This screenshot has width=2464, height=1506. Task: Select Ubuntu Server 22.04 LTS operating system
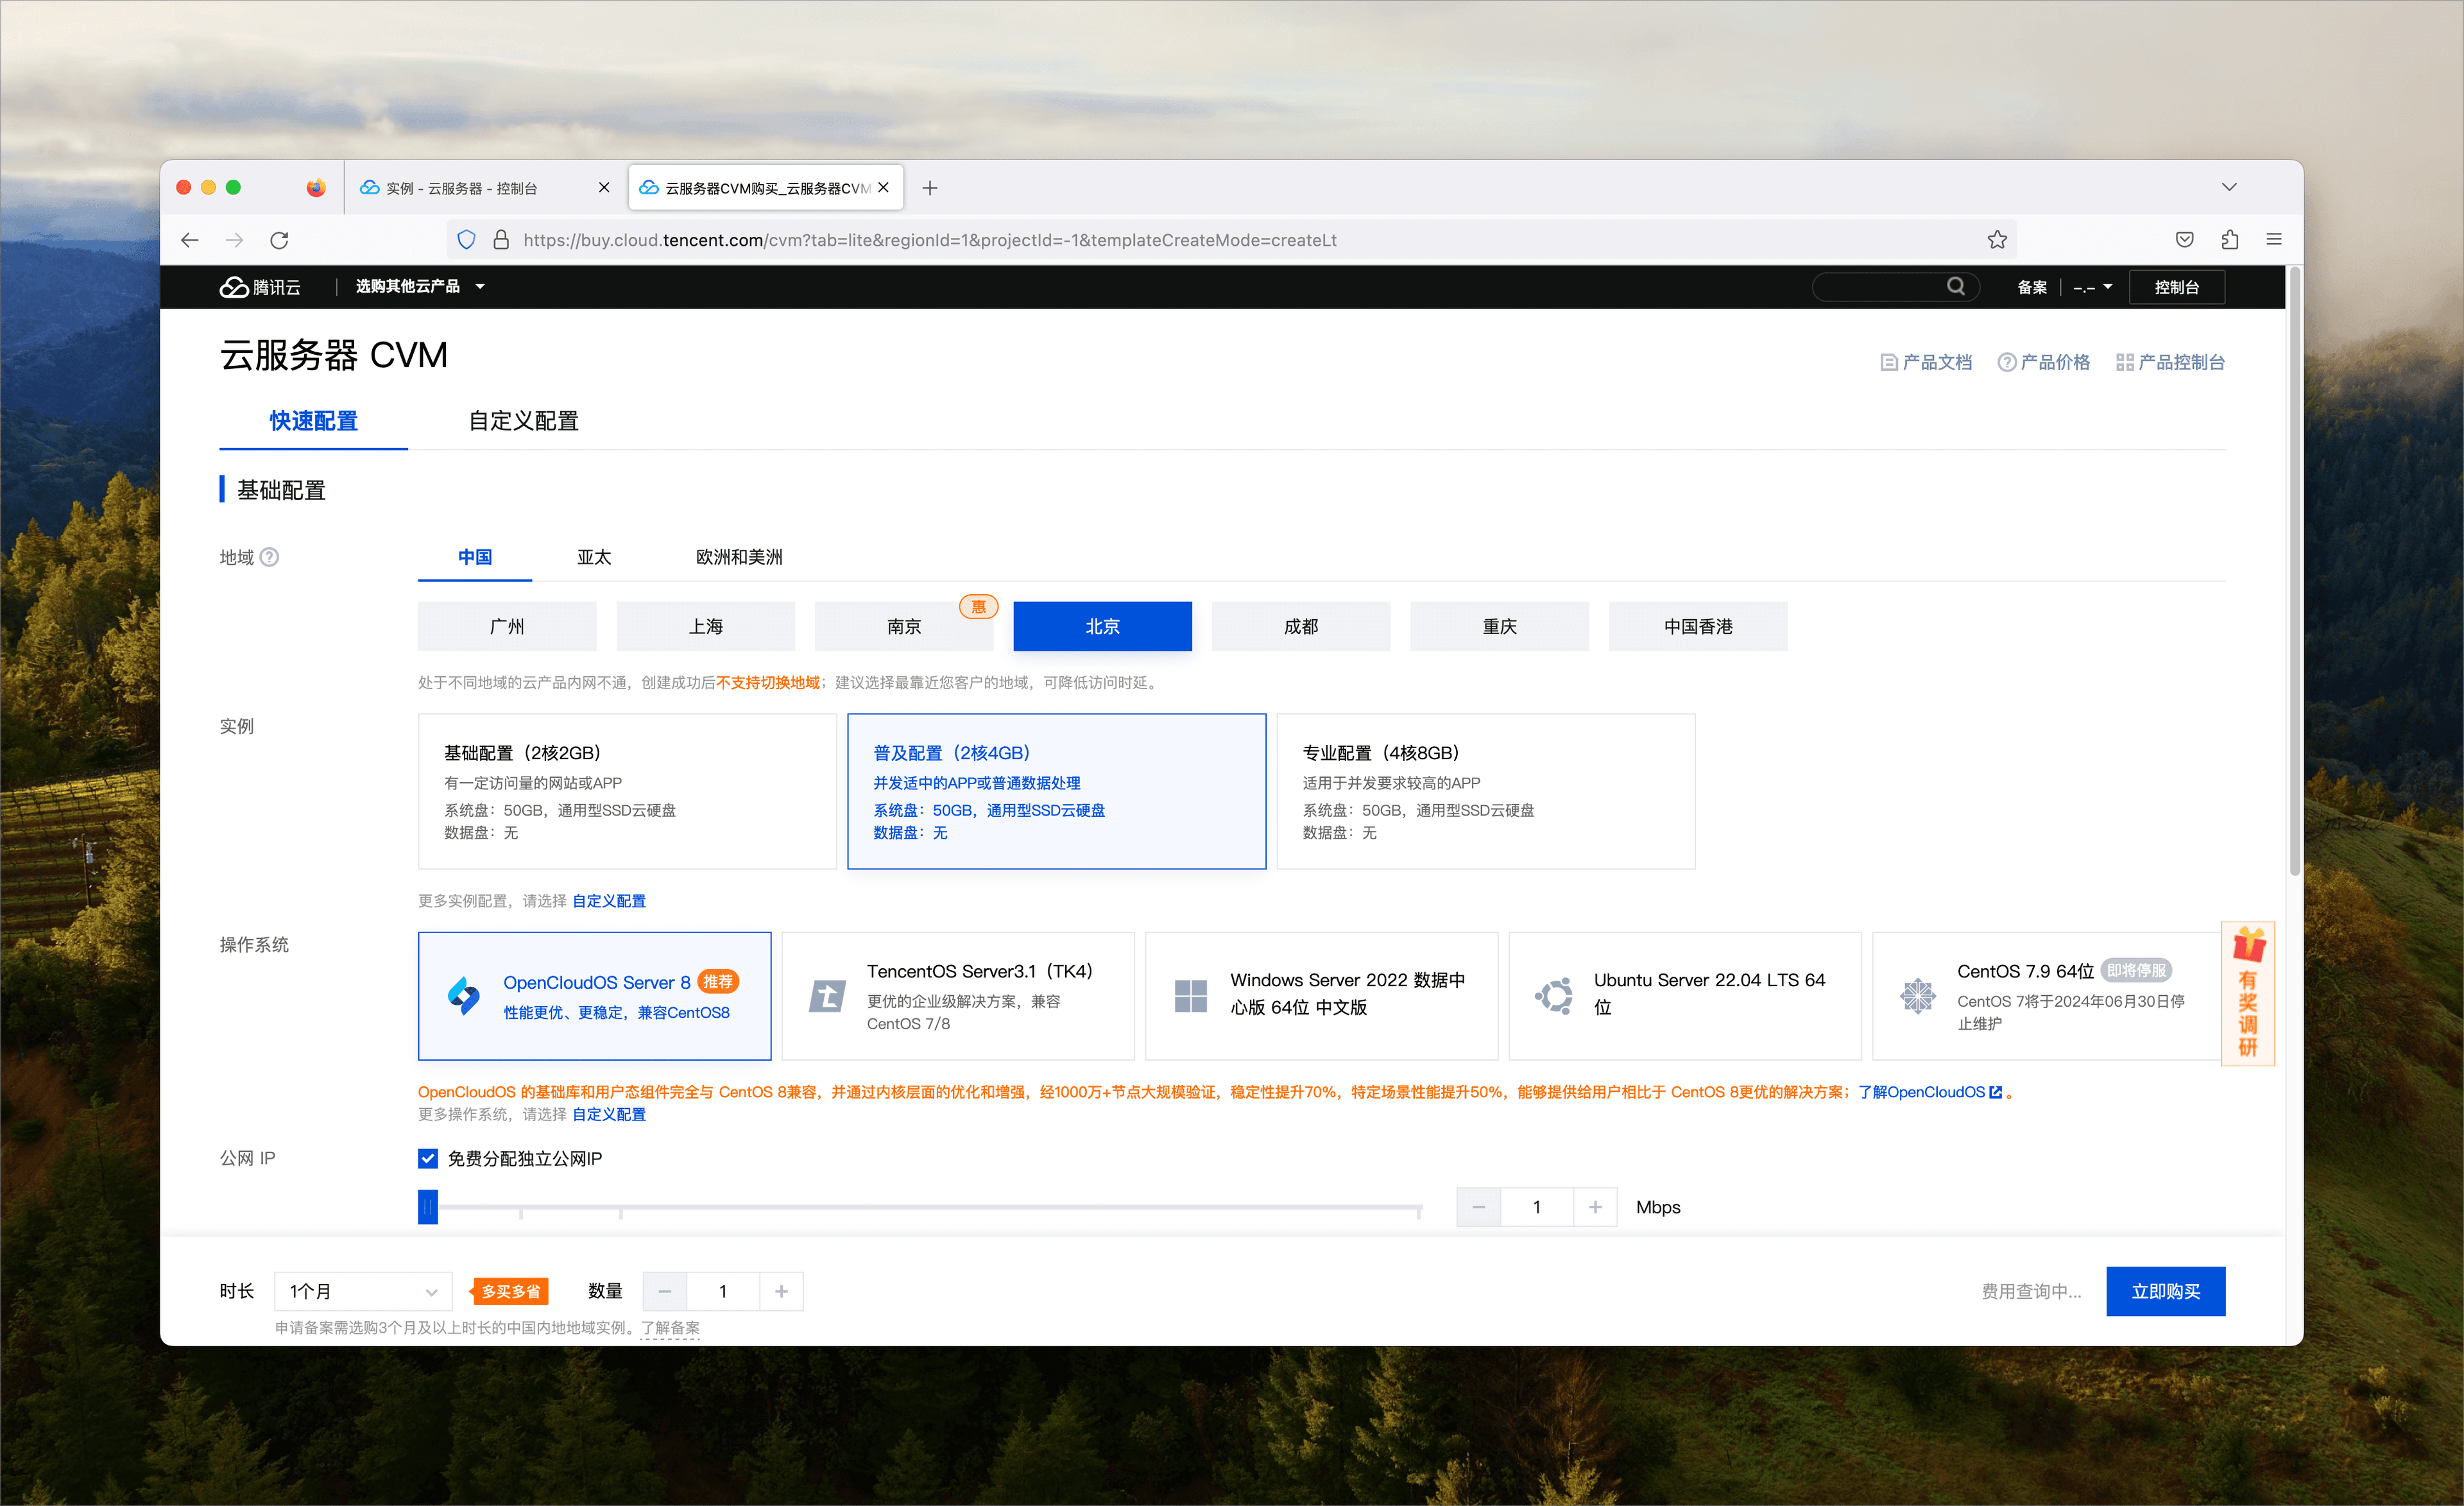point(1684,995)
